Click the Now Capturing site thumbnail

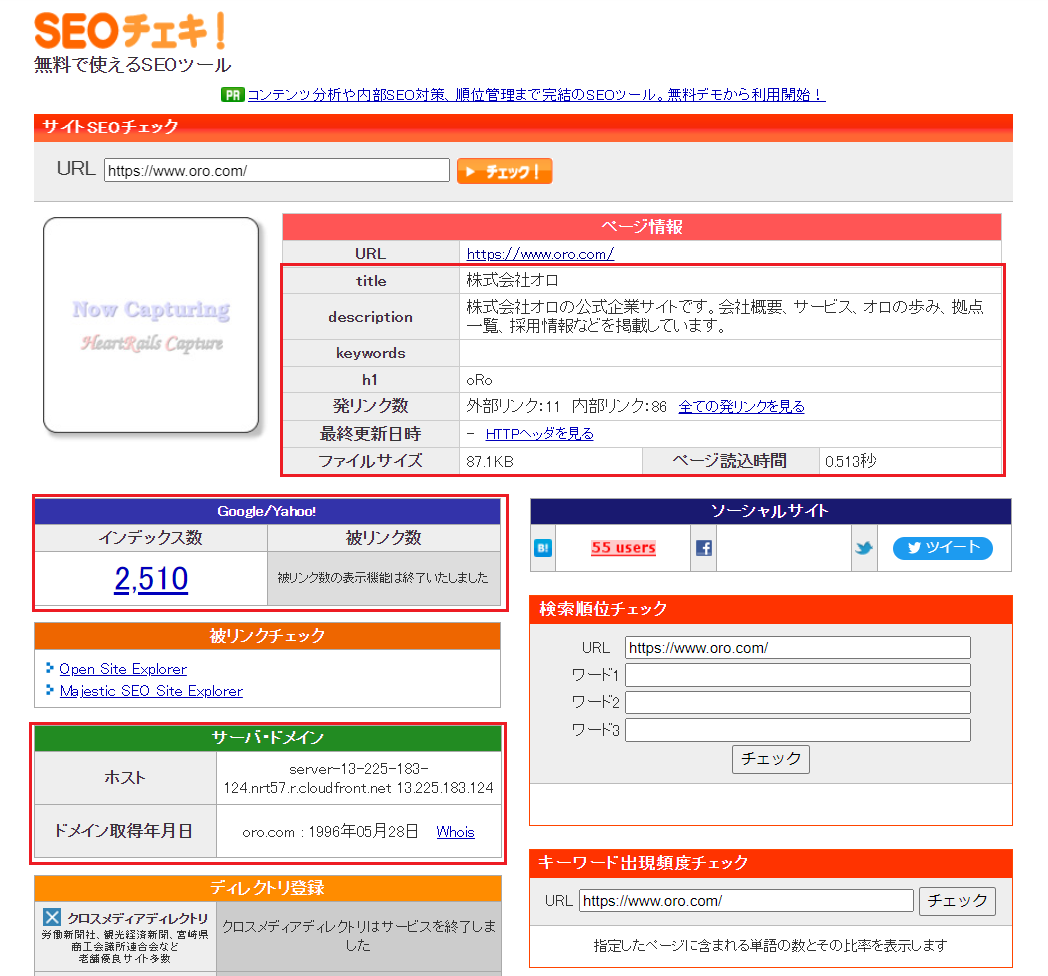point(151,325)
